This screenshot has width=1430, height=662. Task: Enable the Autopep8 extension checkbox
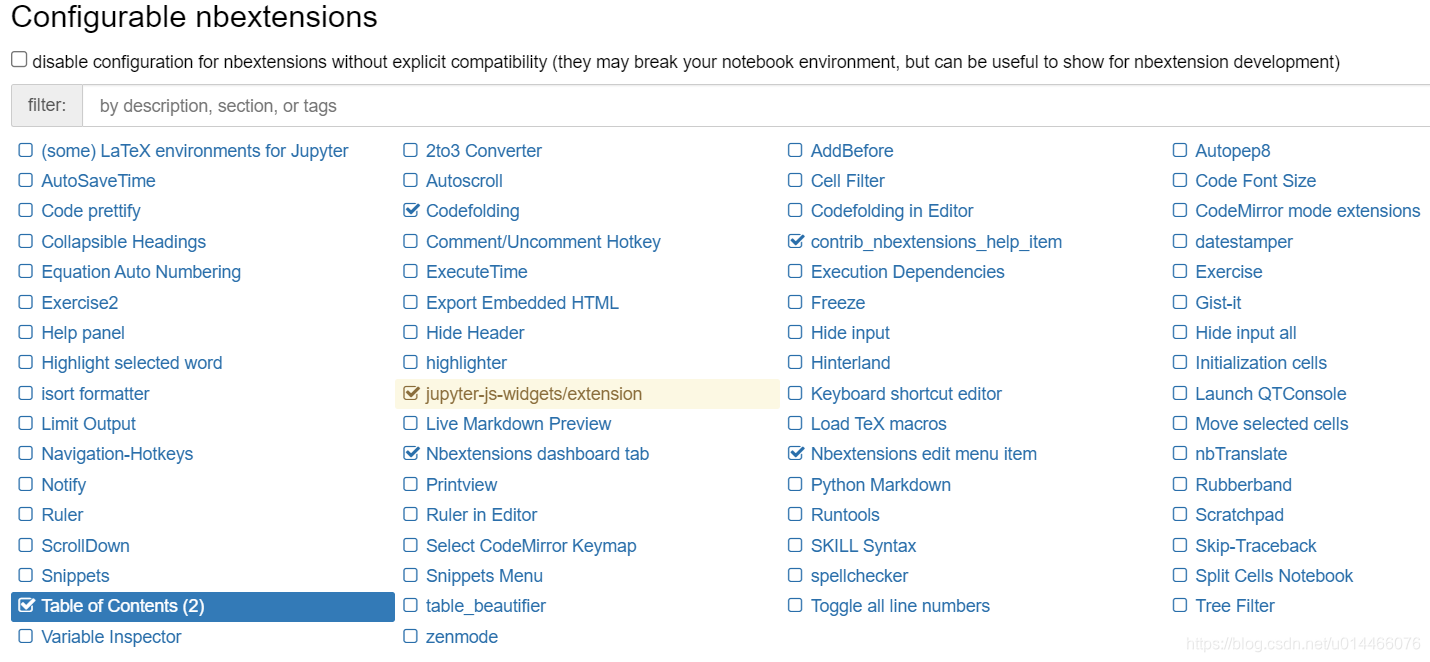point(1180,150)
